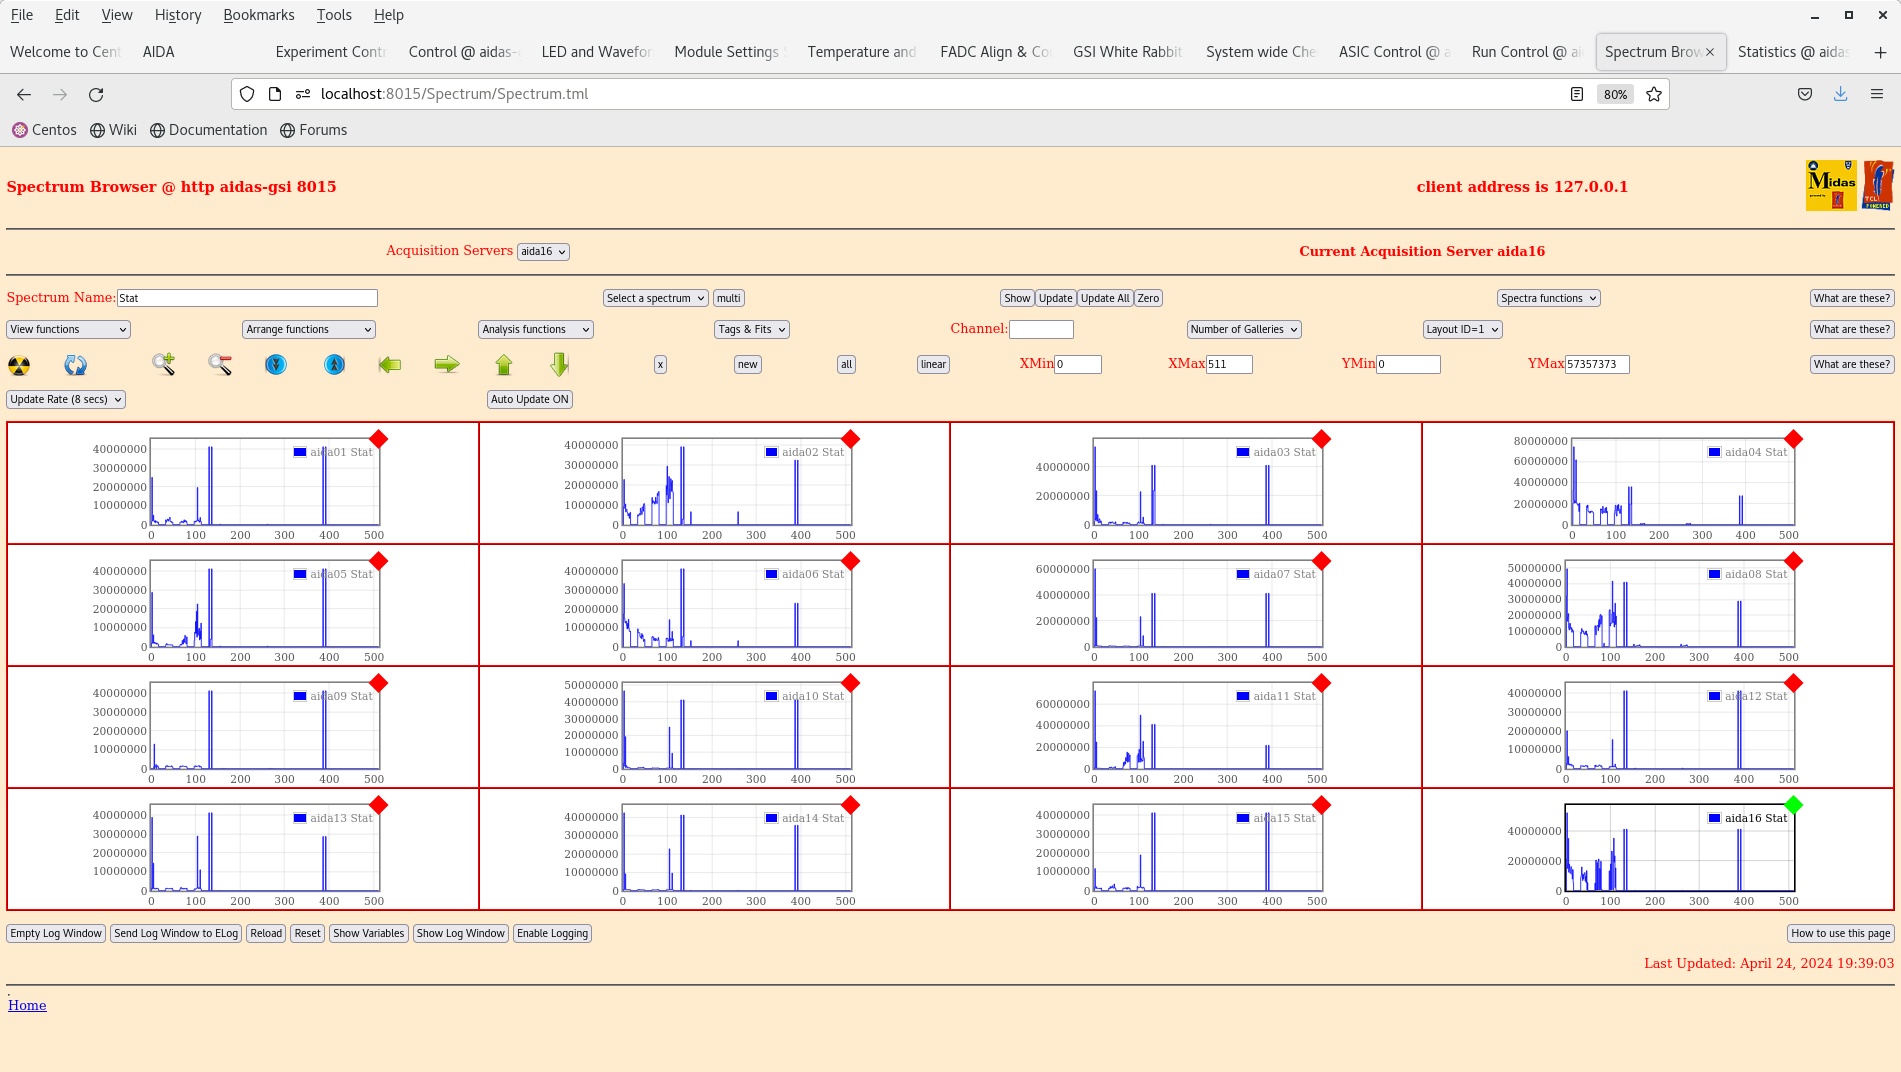The image size is (1901, 1072).
Task: Open Wiki bookmark in toolbar
Action: pyautogui.click(x=113, y=130)
